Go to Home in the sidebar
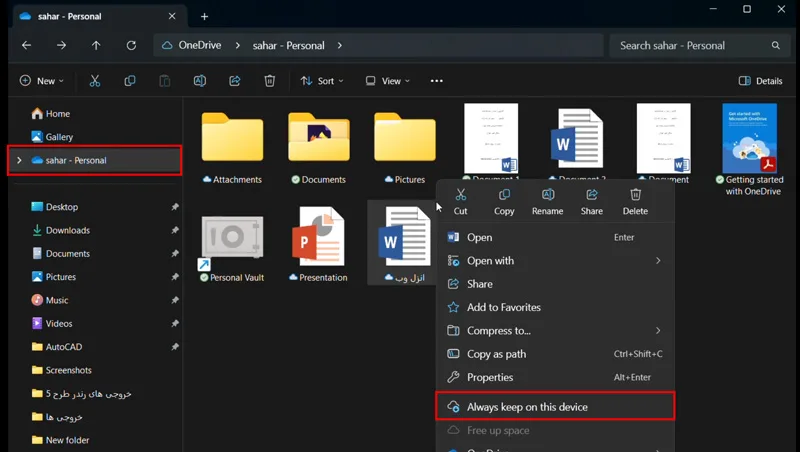800x452 pixels. (51, 114)
